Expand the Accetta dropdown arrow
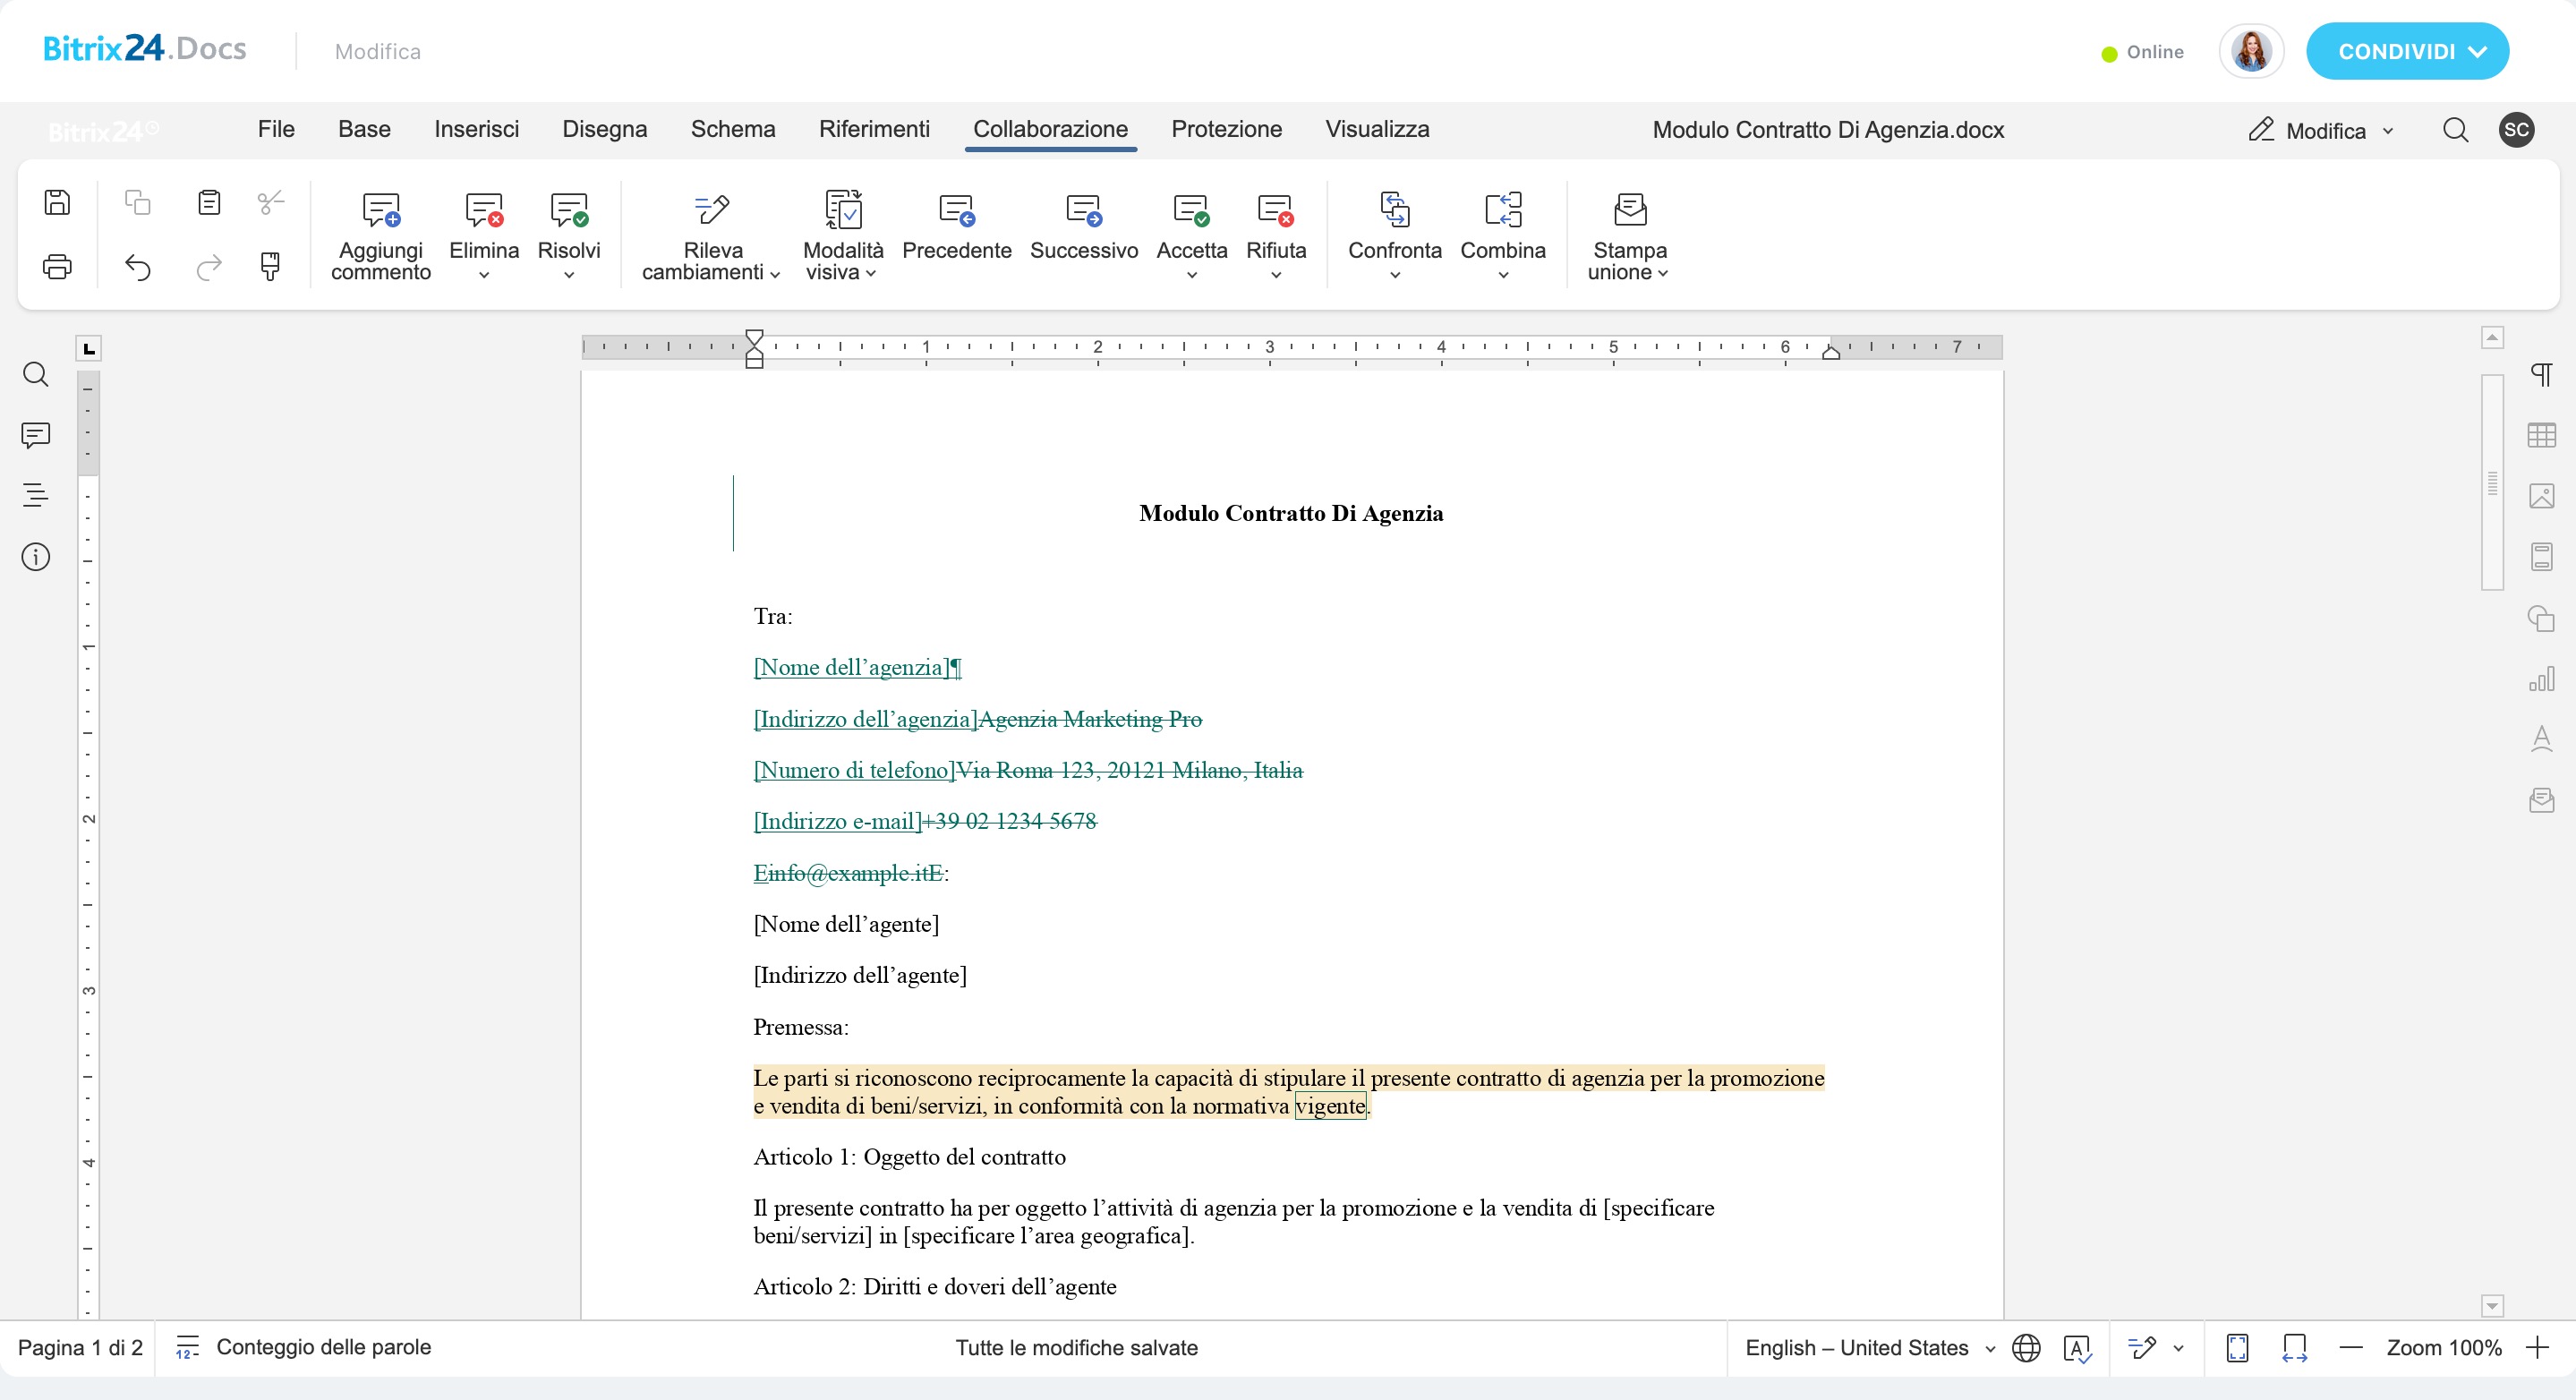 tap(1191, 275)
